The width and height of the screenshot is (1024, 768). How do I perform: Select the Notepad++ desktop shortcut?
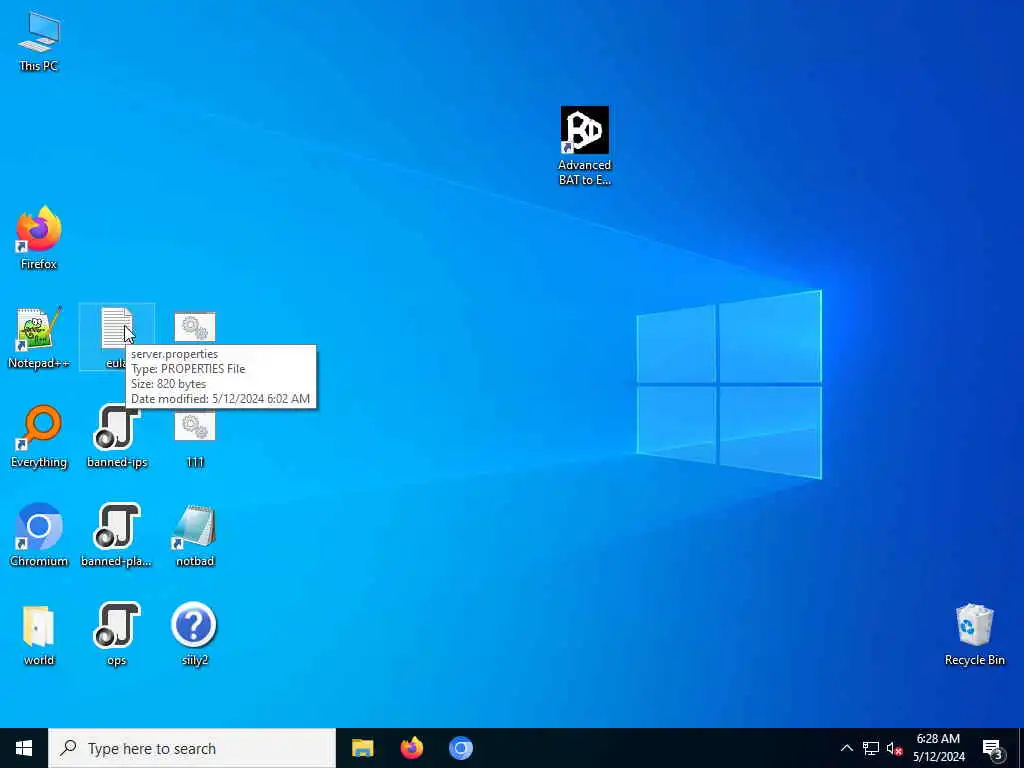tap(39, 338)
